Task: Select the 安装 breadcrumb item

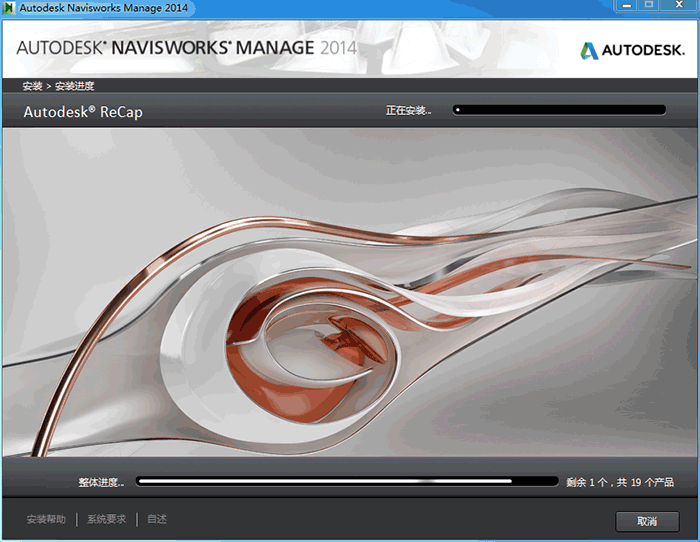Action: (32, 86)
